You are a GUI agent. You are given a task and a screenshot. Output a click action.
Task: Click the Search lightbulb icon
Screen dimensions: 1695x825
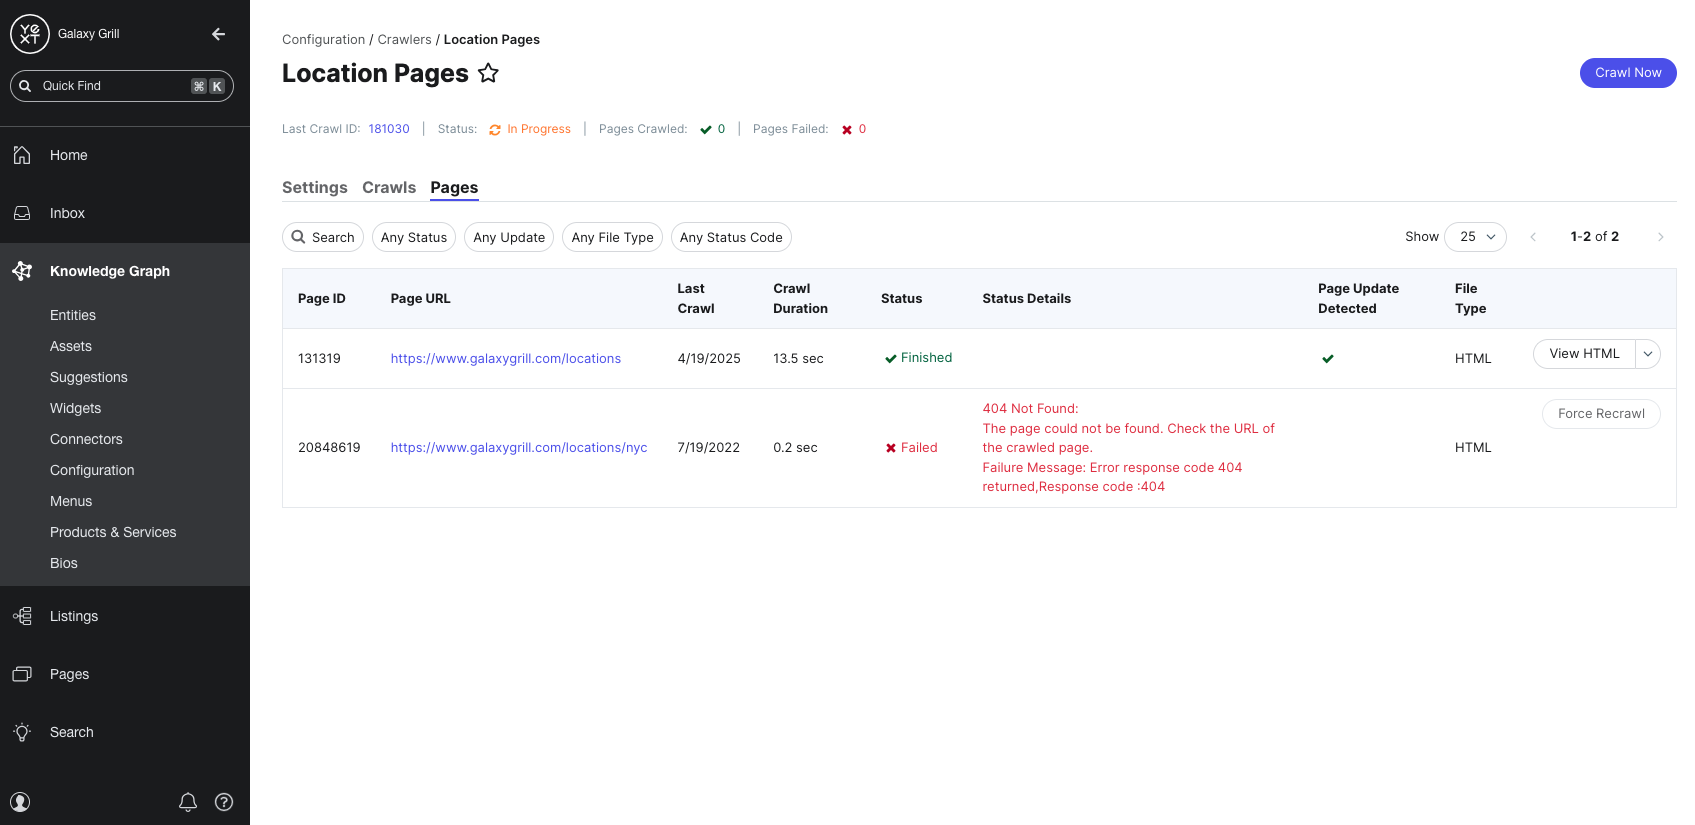[22, 732]
